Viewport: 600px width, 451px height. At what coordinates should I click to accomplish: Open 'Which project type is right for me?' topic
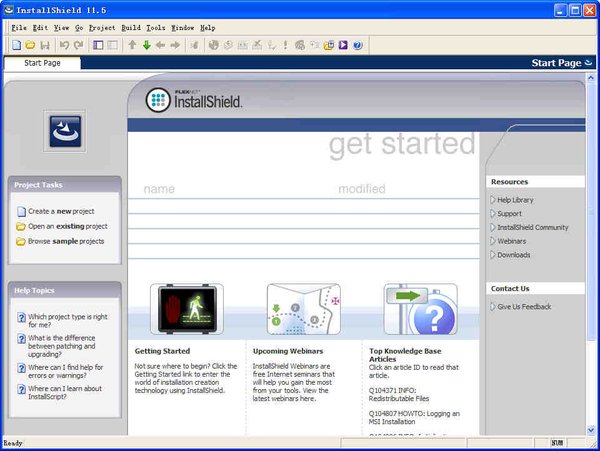coord(68,321)
